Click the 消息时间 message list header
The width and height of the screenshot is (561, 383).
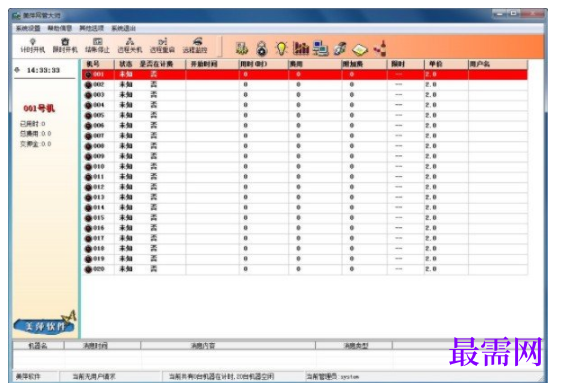pyautogui.click(x=102, y=345)
